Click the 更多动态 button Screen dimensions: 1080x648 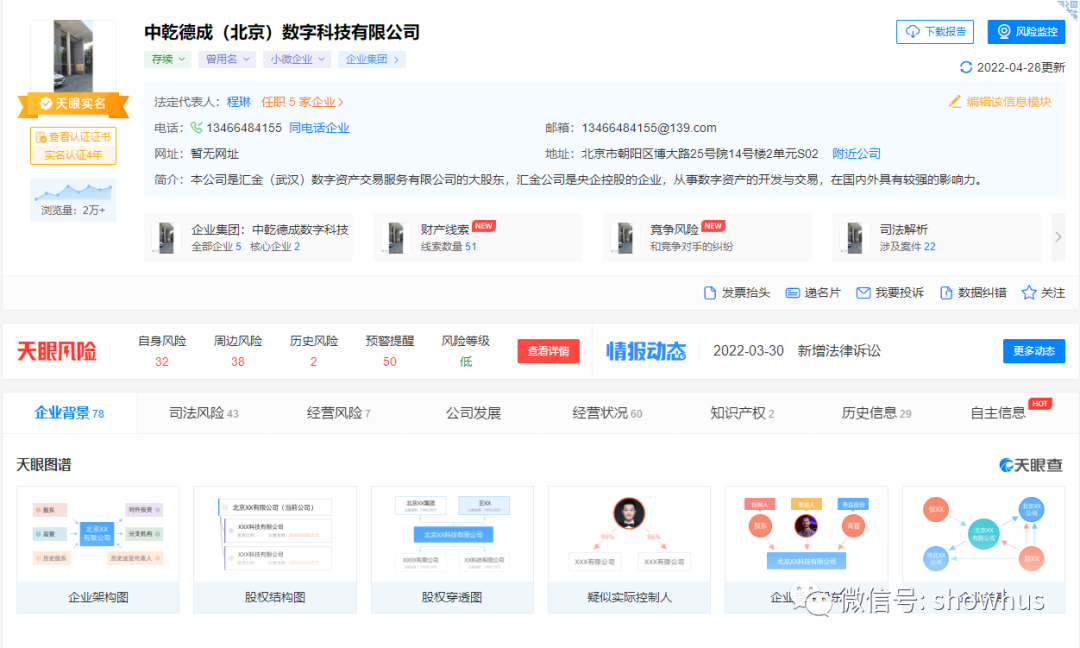(1034, 351)
